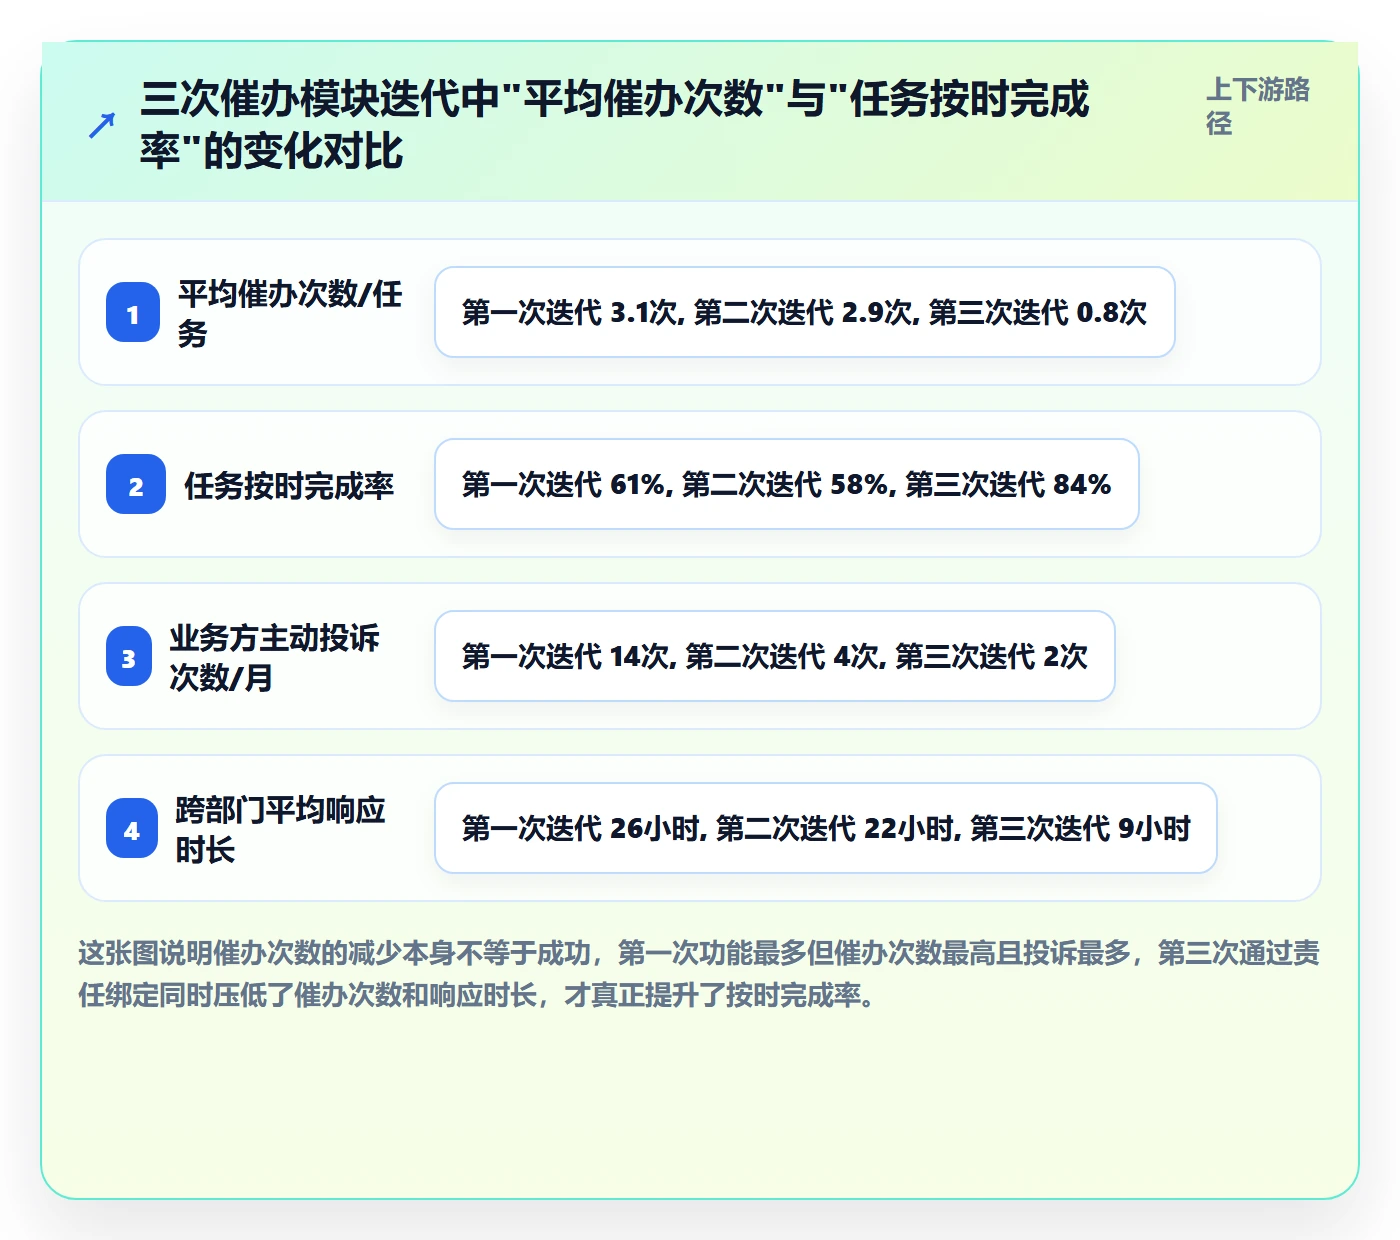The image size is (1400, 1240).
Task: Click the number 2 badge
Action: point(136,485)
